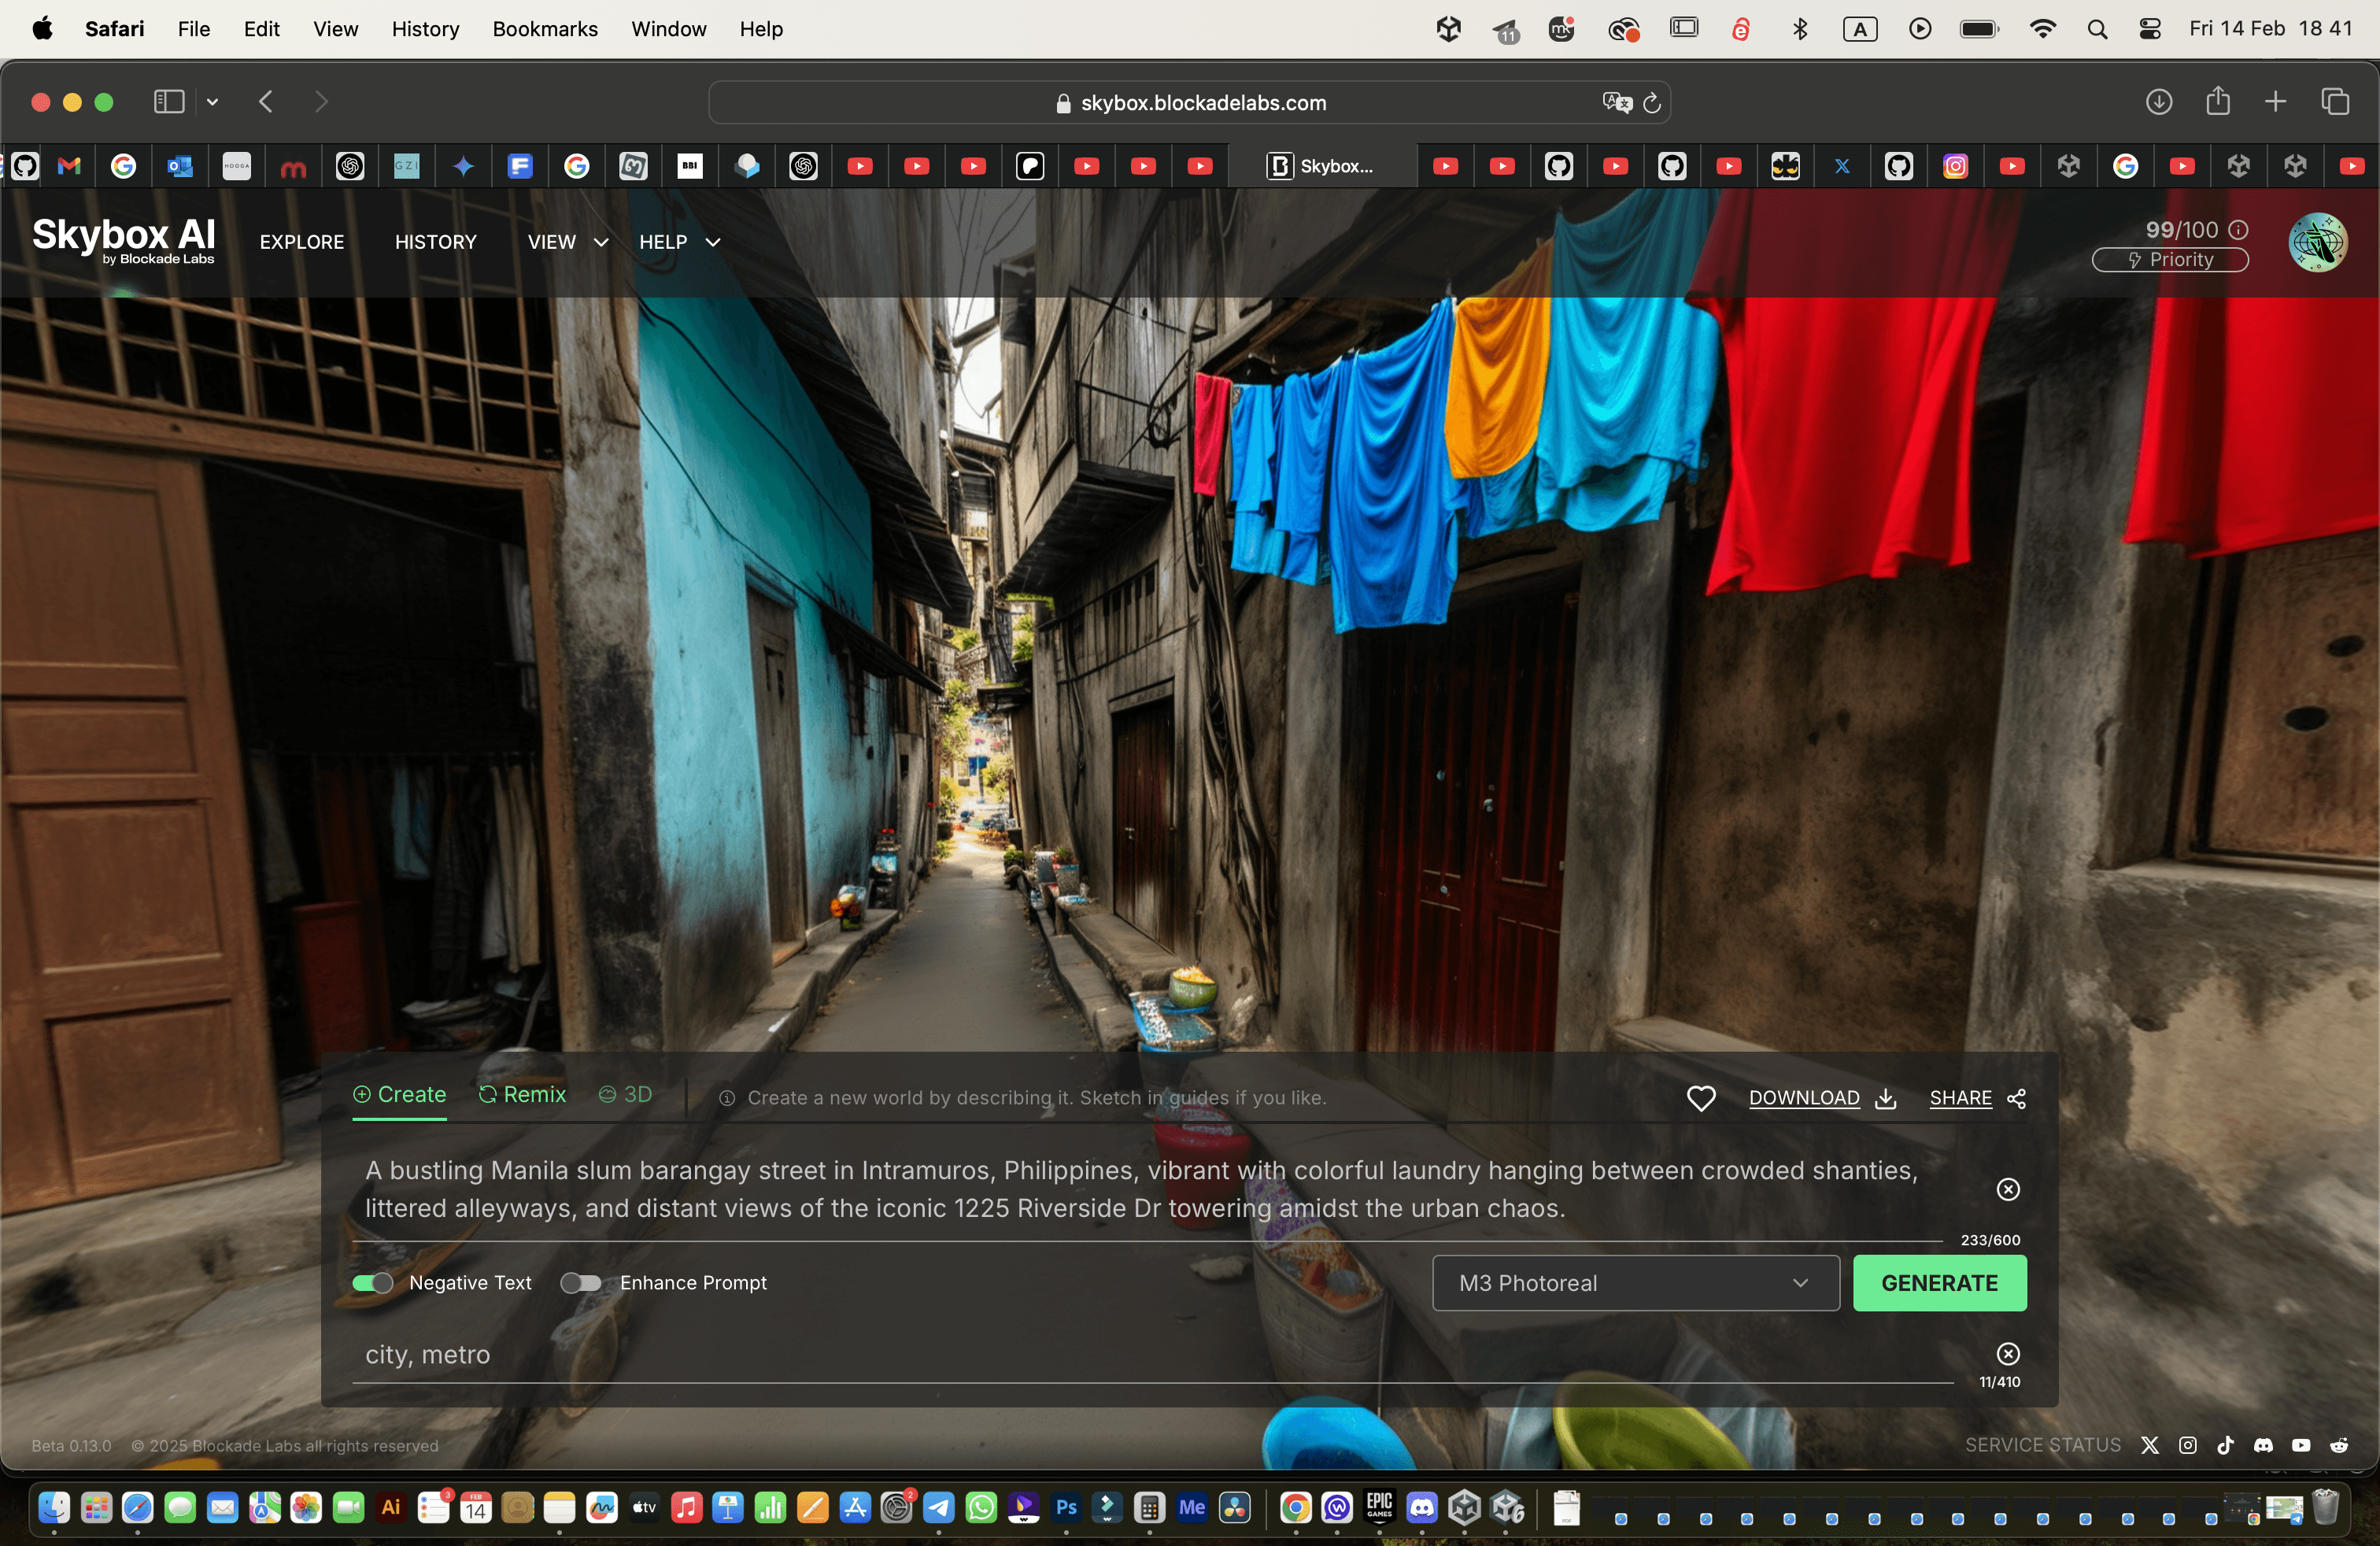Turn off the Negative Text toggle
Viewport: 2380px width, 1546px height.
click(x=372, y=1283)
